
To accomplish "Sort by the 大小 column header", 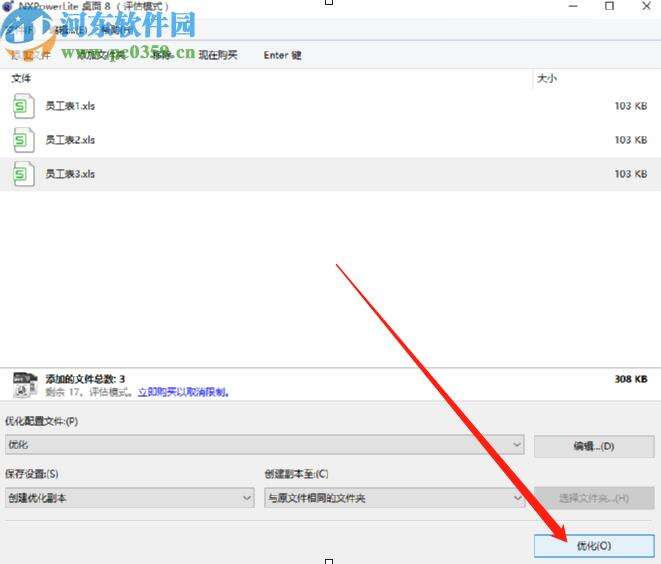I will point(546,78).
